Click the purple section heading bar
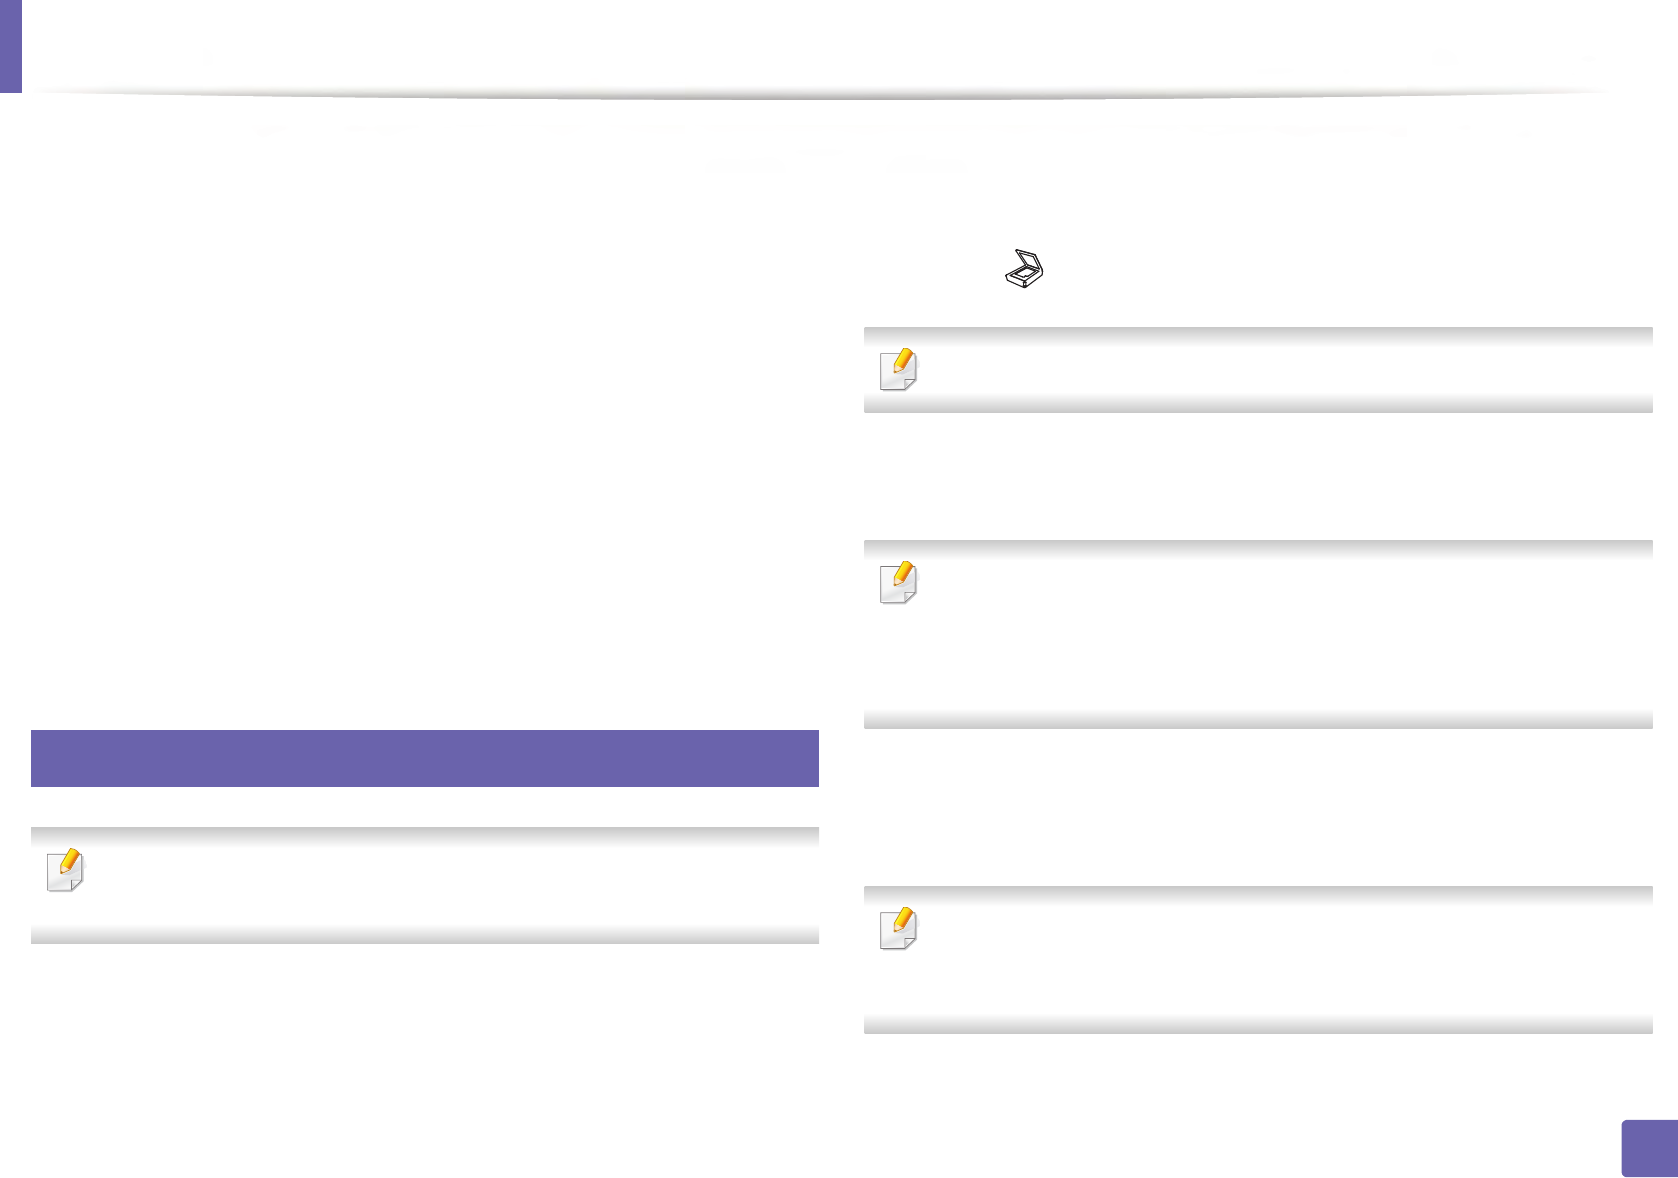This screenshot has height=1178, width=1678. pyautogui.click(x=425, y=758)
